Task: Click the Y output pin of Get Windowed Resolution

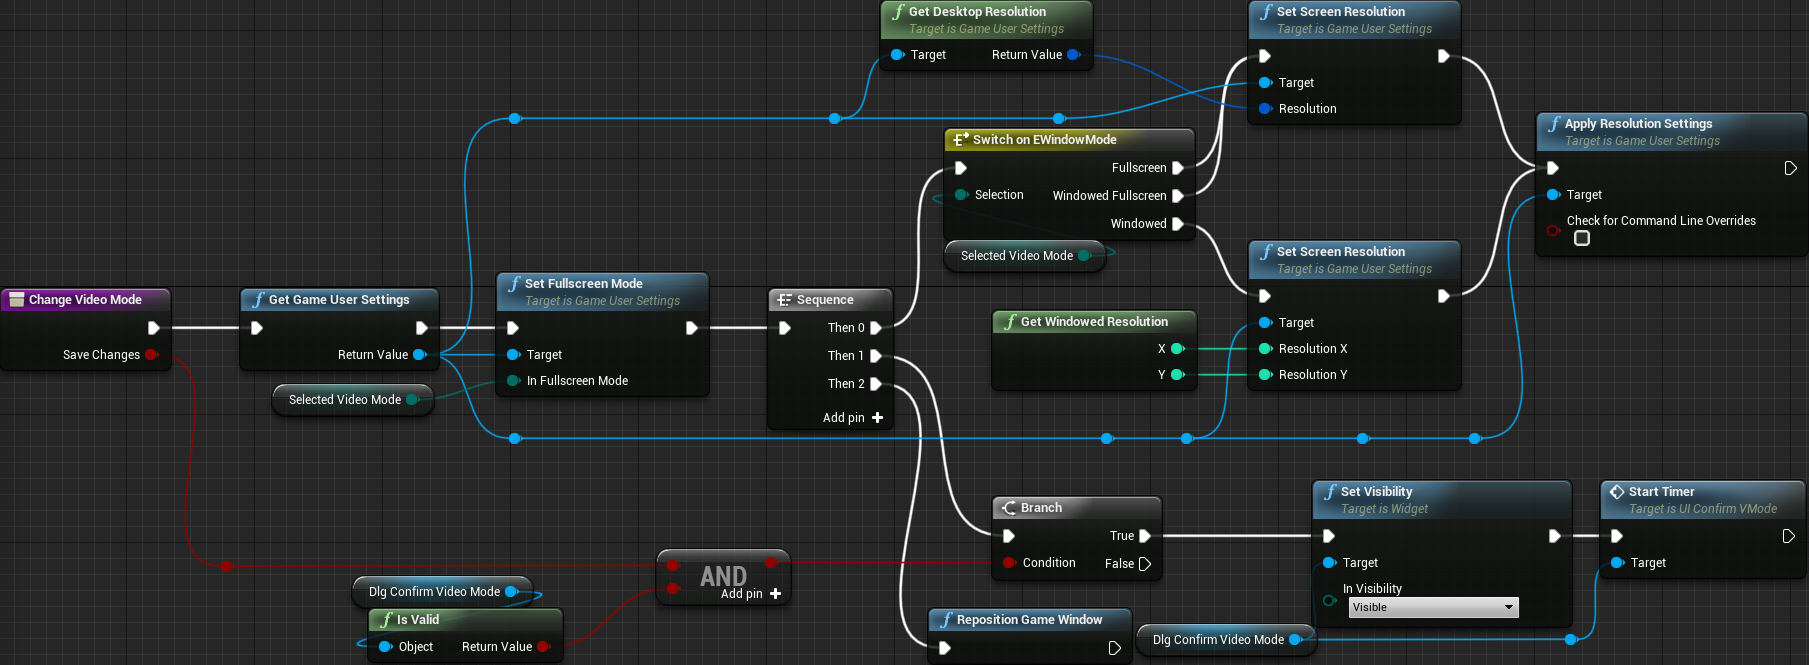Action: tap(1178, 375)
